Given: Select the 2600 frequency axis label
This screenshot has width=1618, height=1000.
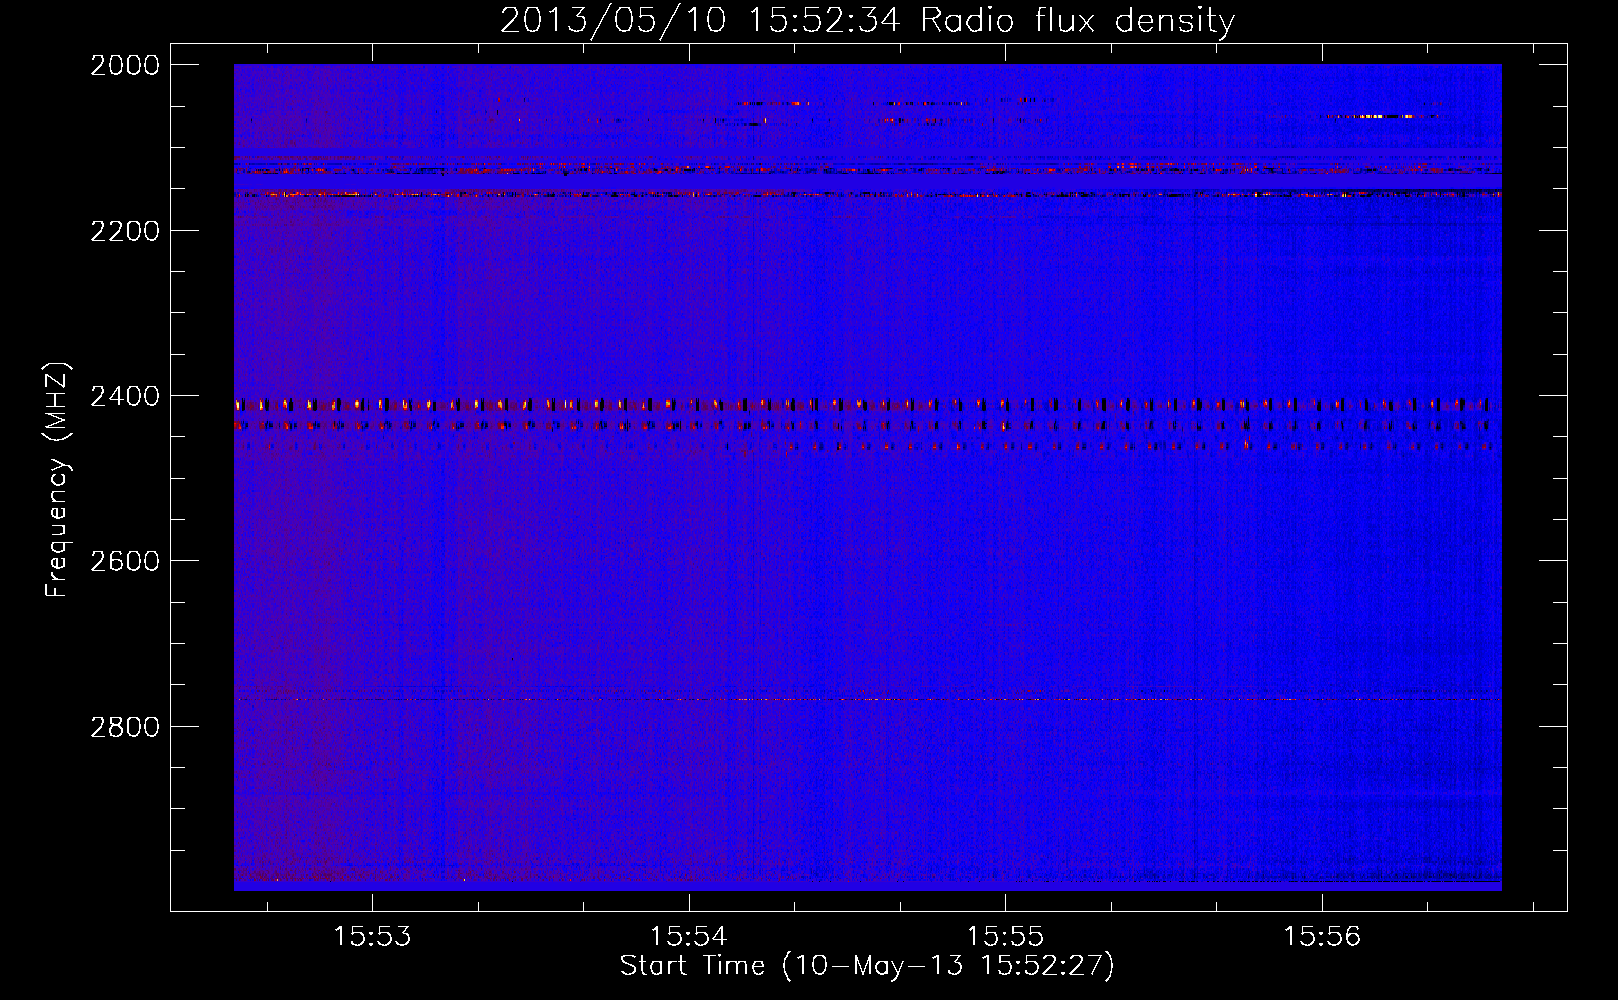Looking at the screenshot, I should click(x=125, y=561).
